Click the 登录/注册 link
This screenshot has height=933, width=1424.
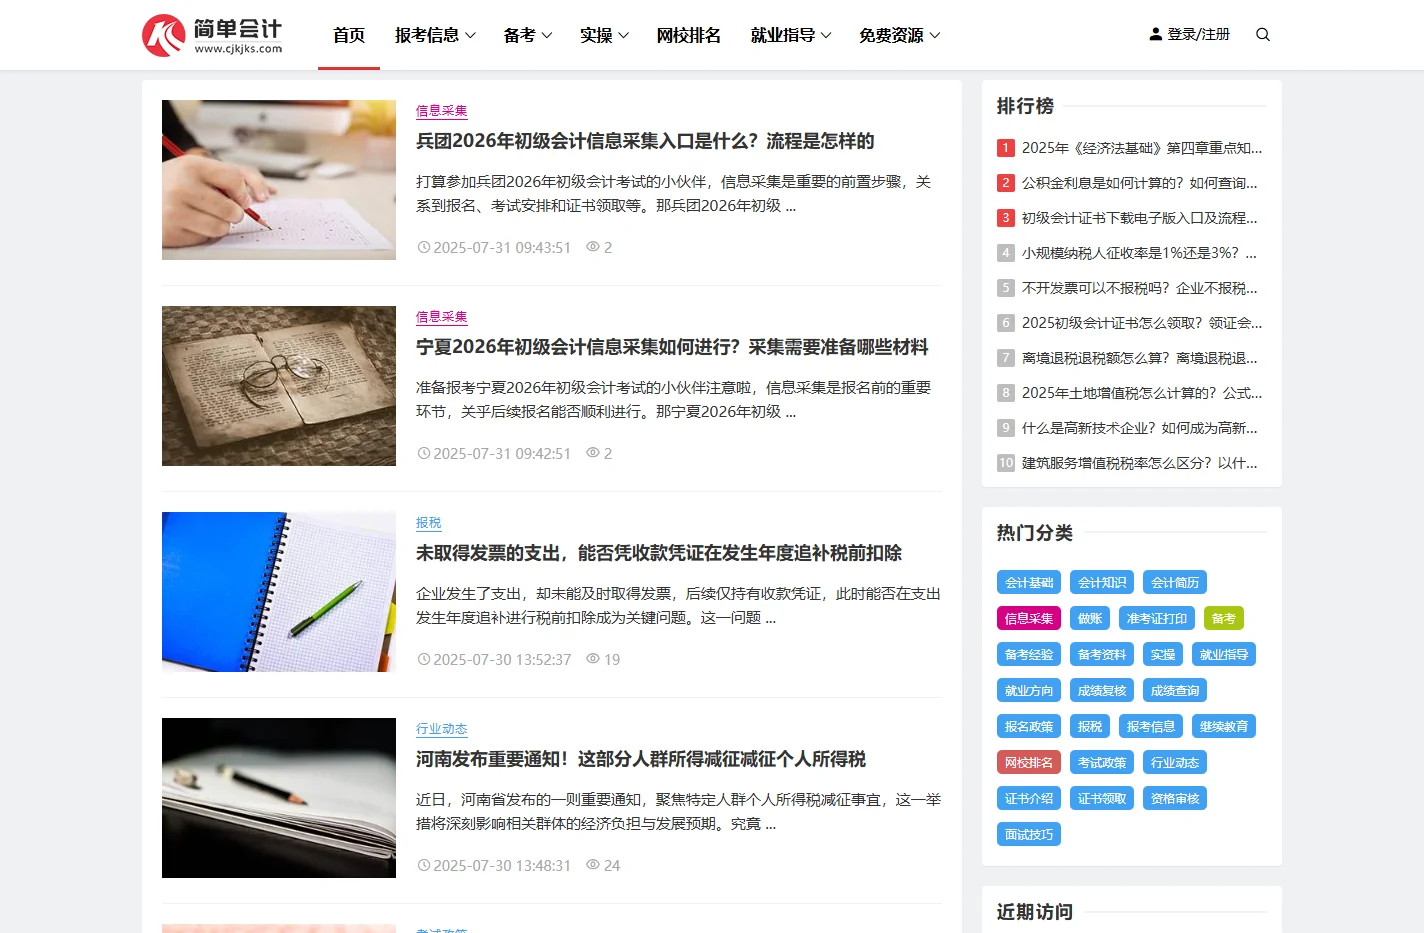click(1198, 34)
